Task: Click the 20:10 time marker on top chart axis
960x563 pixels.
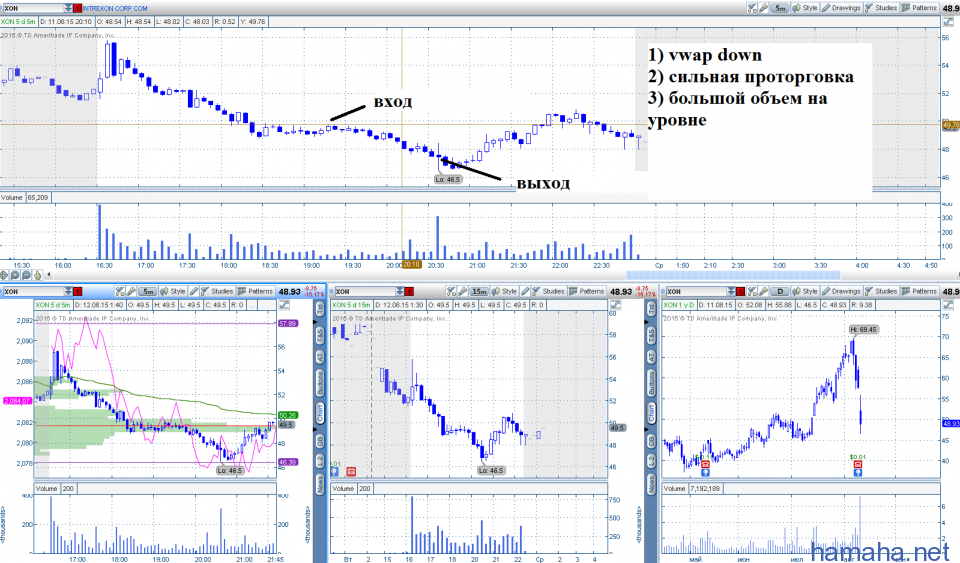Action: click(x=411, y=265)
